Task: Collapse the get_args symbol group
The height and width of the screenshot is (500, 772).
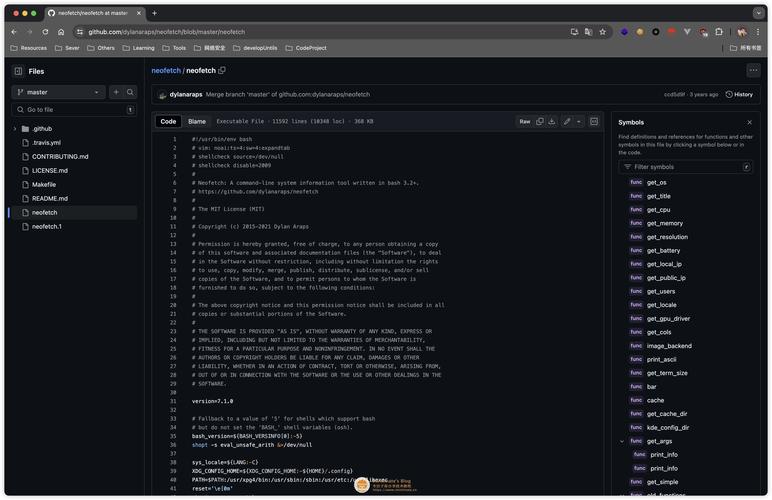Action: (x=622, y=441)
